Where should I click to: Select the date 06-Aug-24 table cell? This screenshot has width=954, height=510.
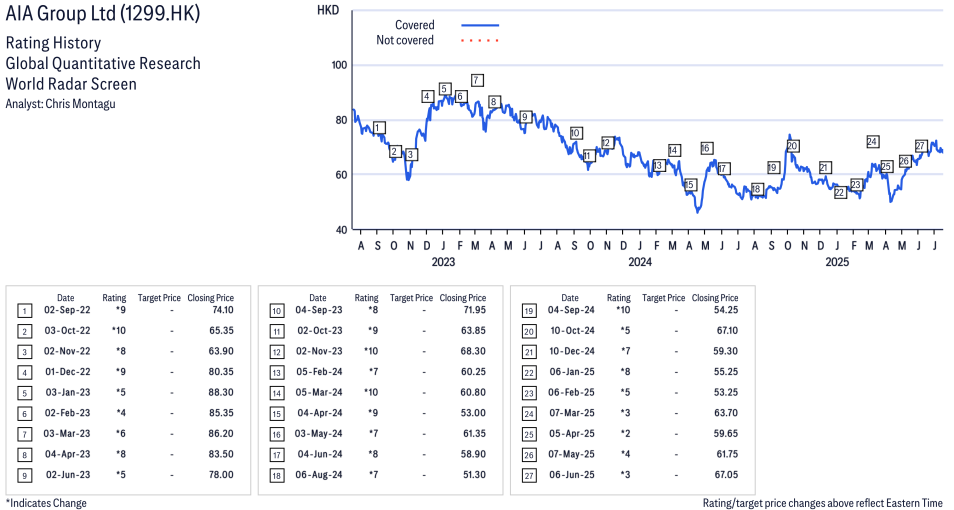[319, 475]
